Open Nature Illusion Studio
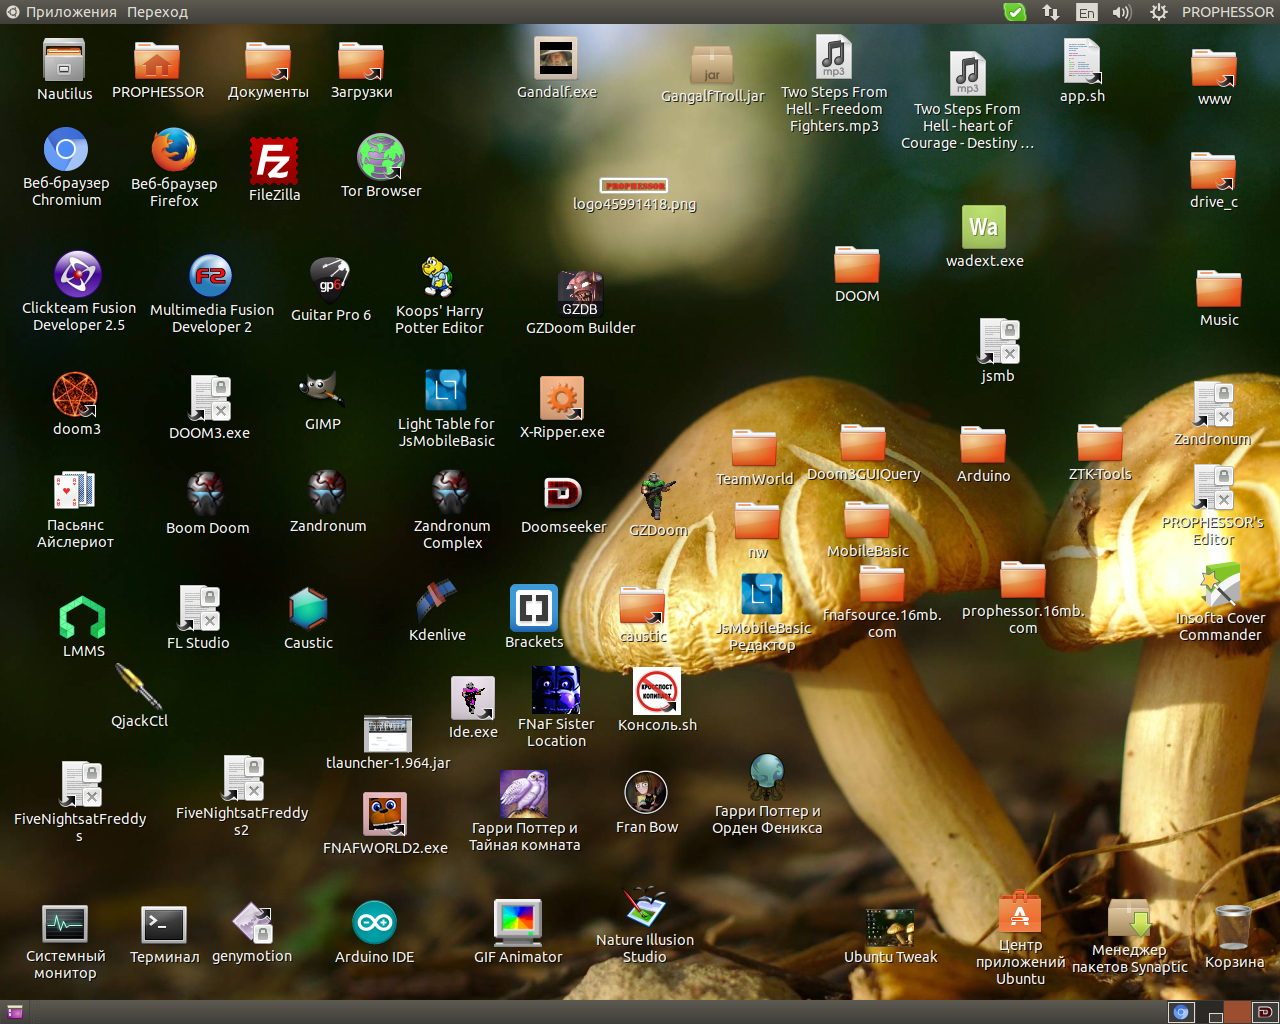Viewport: 1280px width, 1024px height. click(x=645, y=907)
